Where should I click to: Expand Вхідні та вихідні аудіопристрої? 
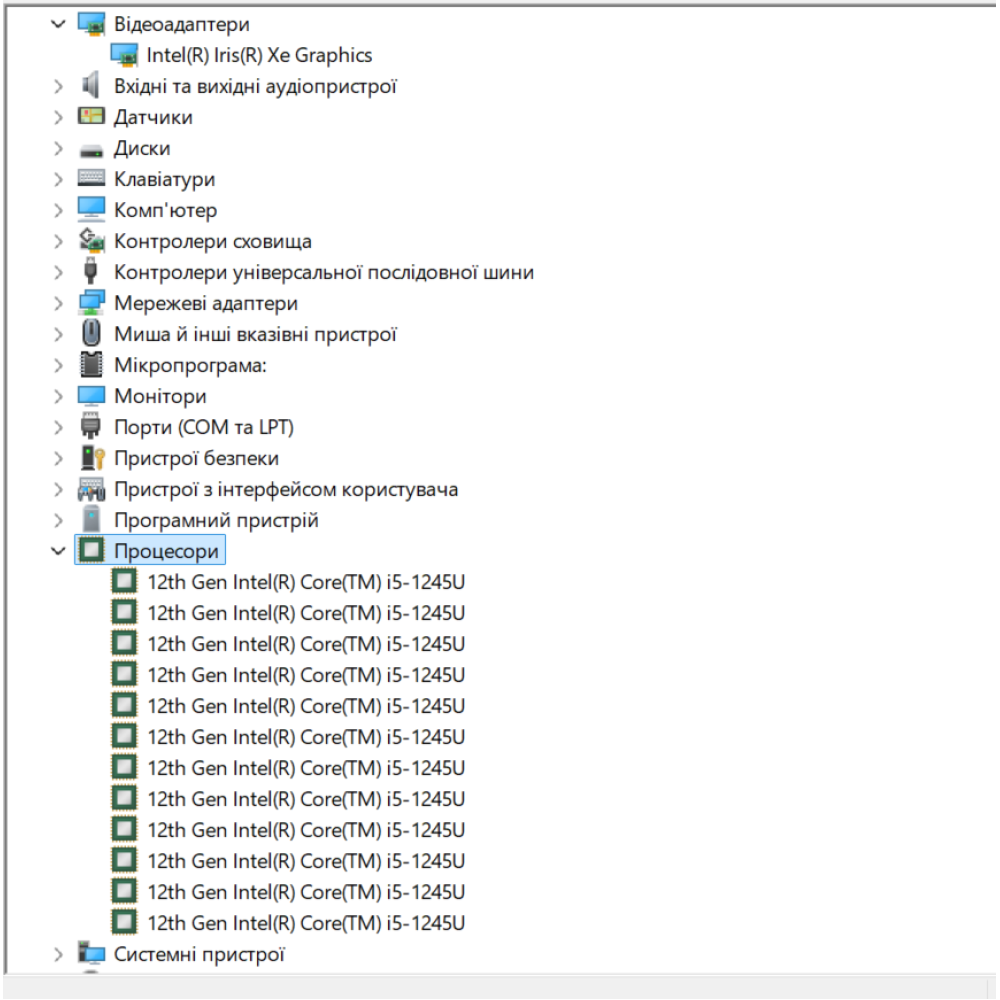coord(58,86)
